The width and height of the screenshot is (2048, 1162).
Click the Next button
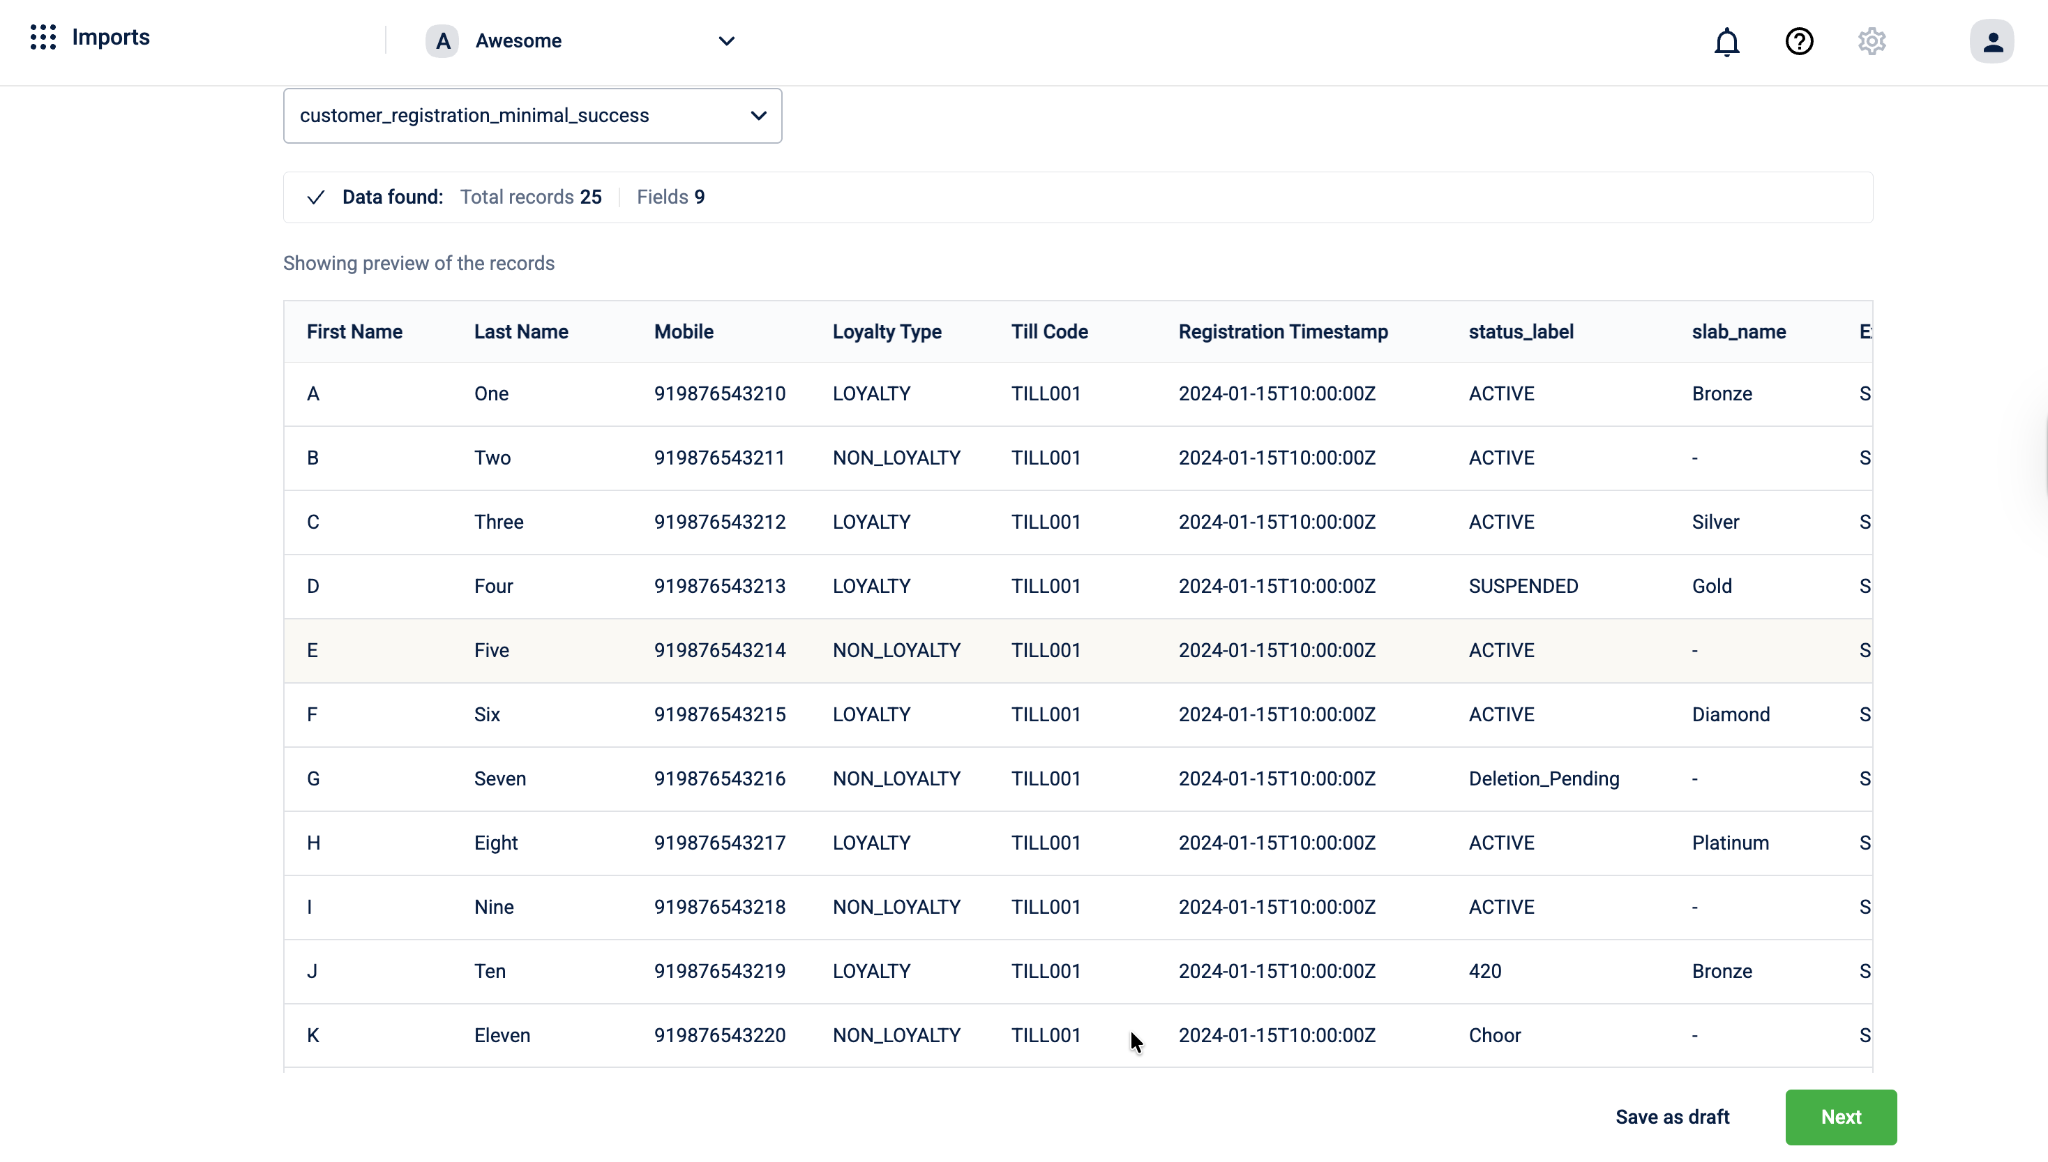[1840, 1117]
